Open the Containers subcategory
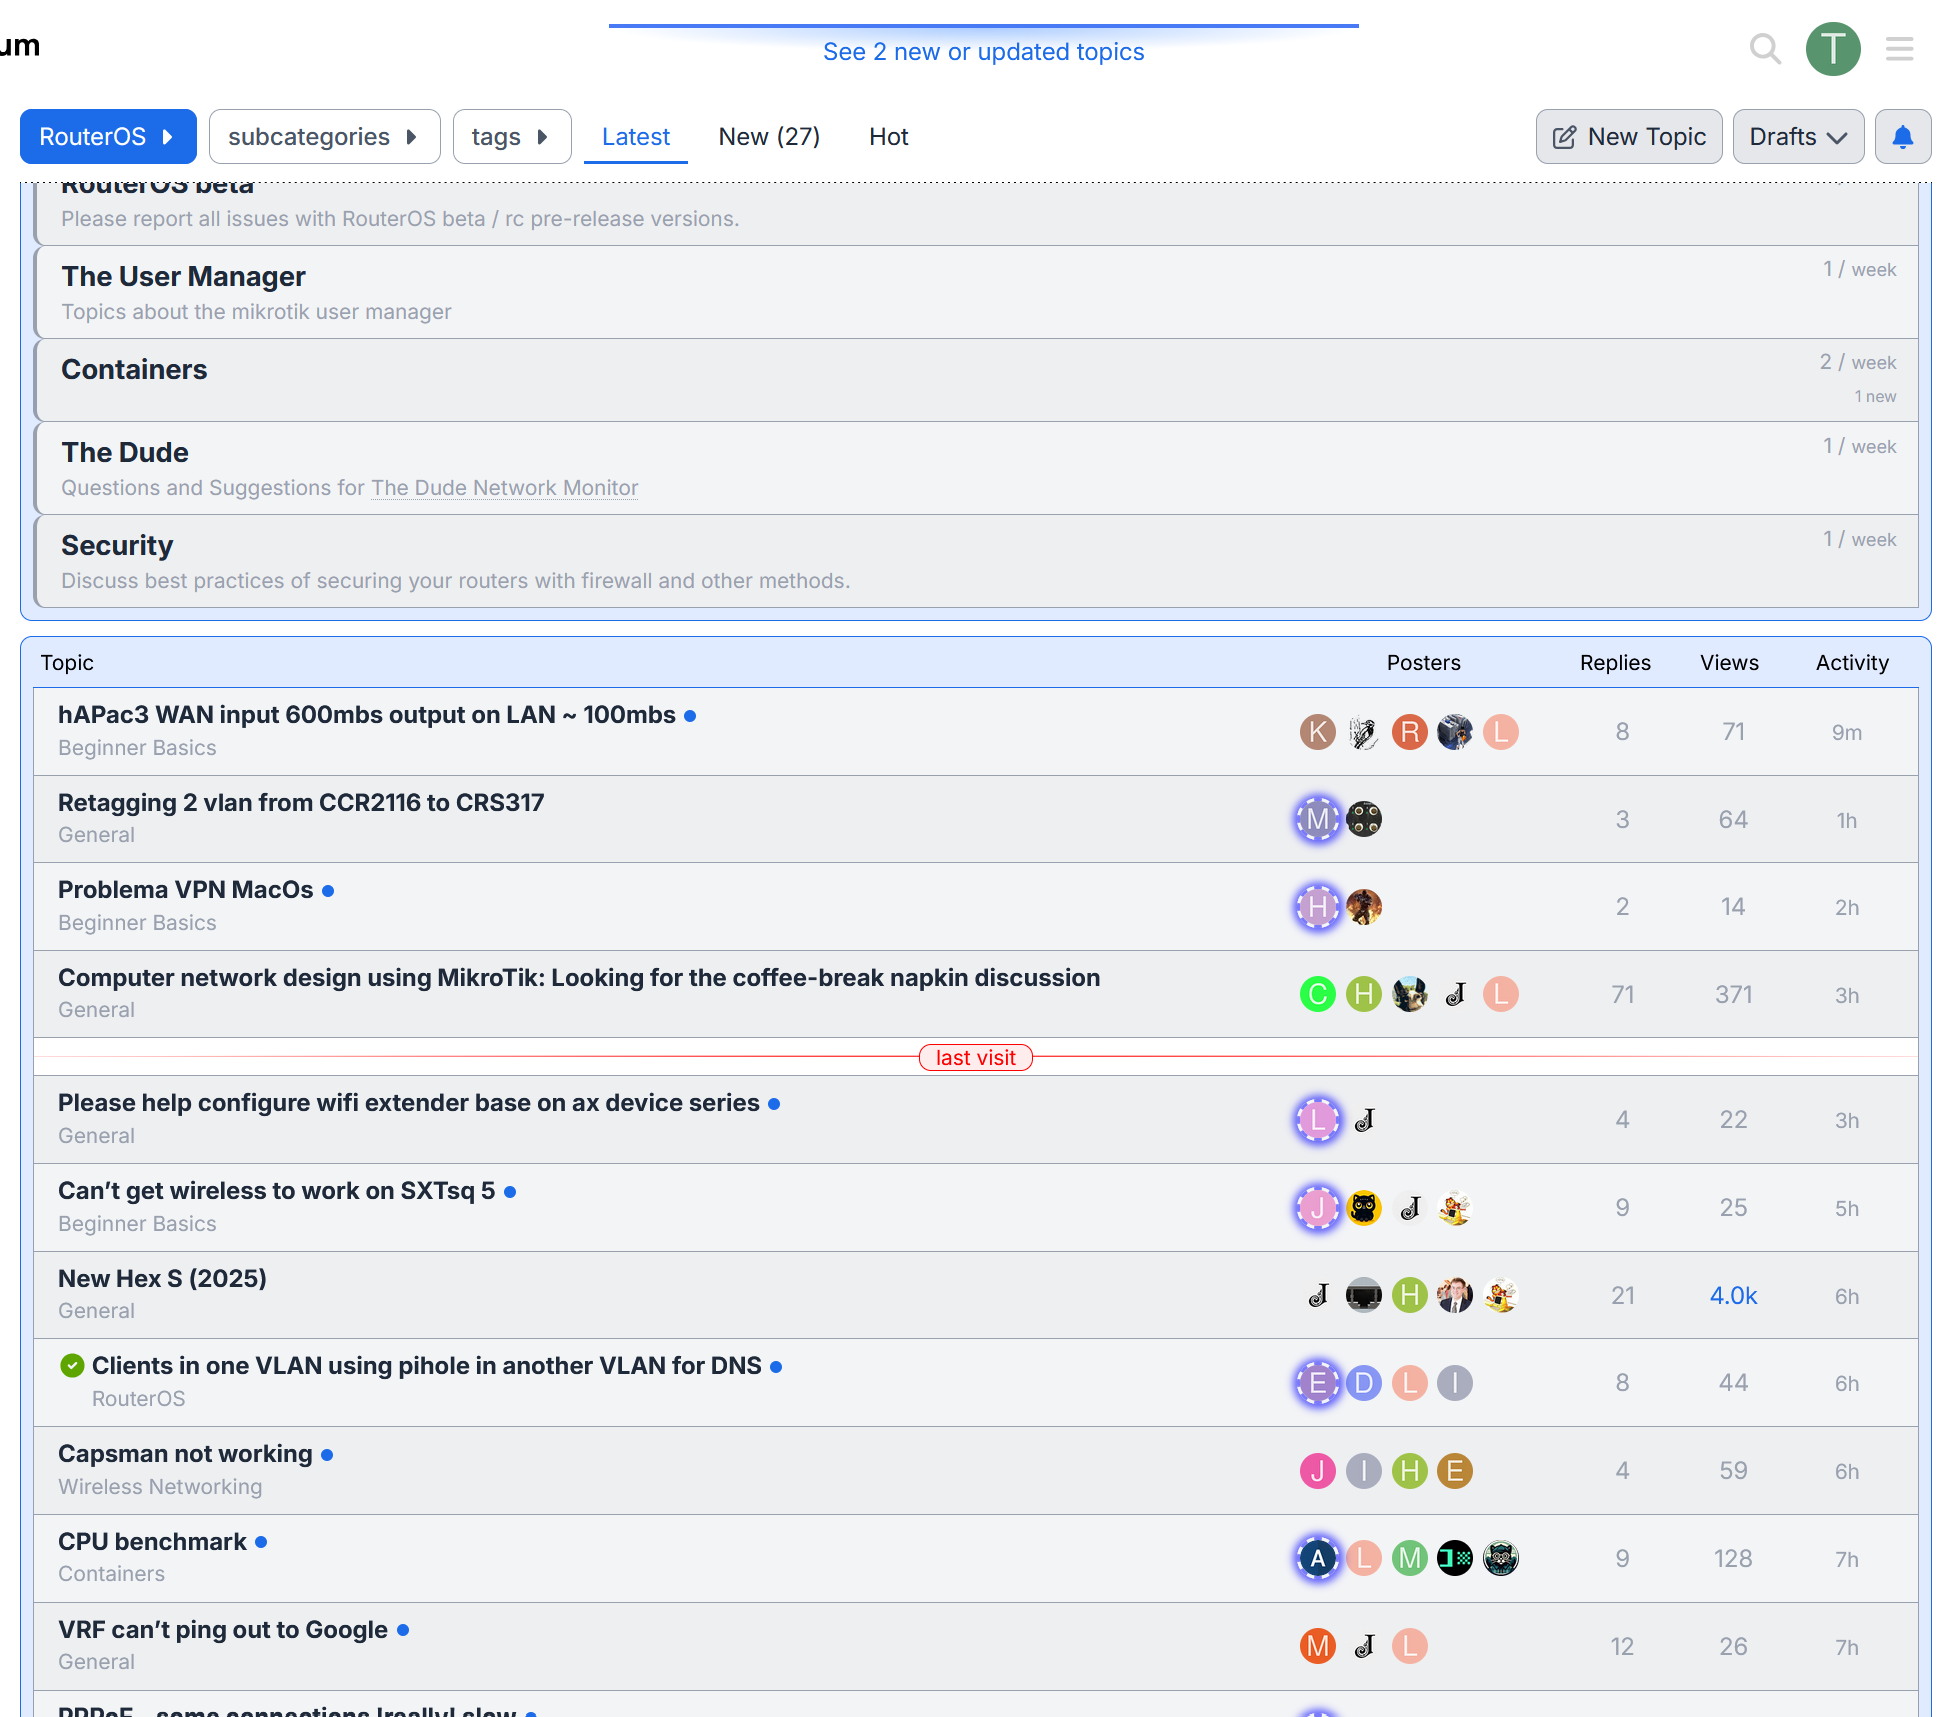 pyautogui.click(x=134, y=370)
